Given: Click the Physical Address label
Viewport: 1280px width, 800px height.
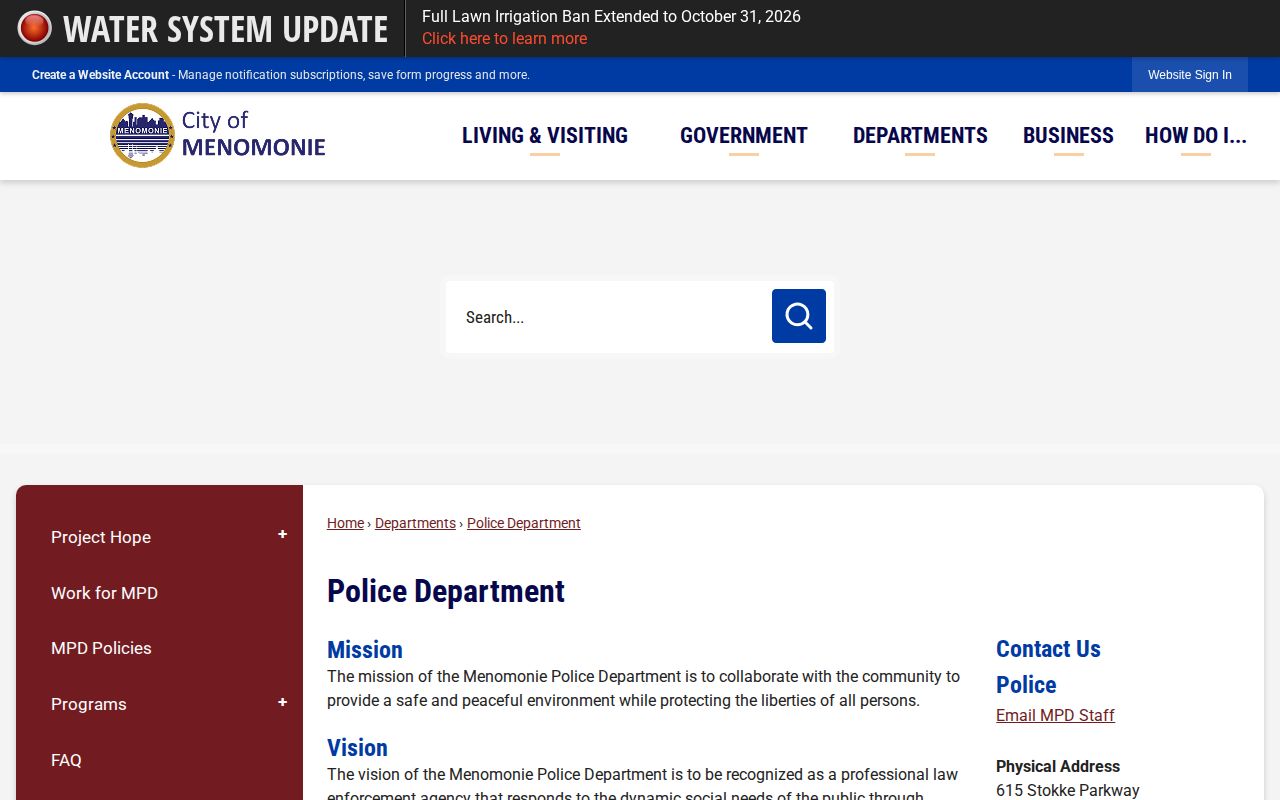Looking at the screenshot, I should click(x=1058, y=767).
